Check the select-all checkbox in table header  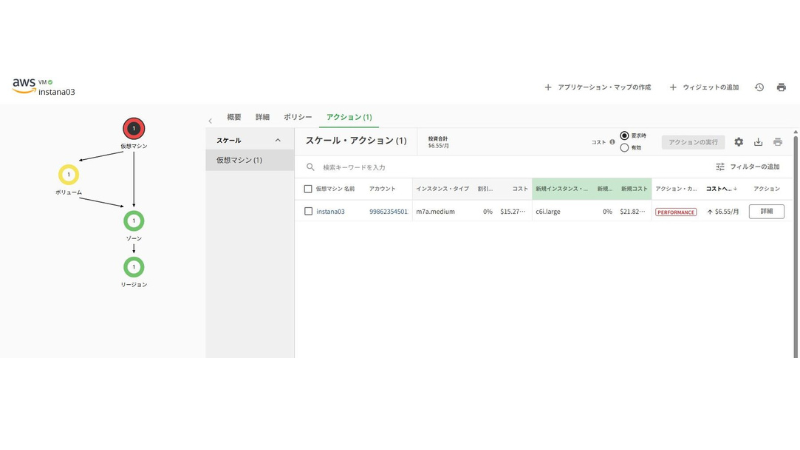308,188
